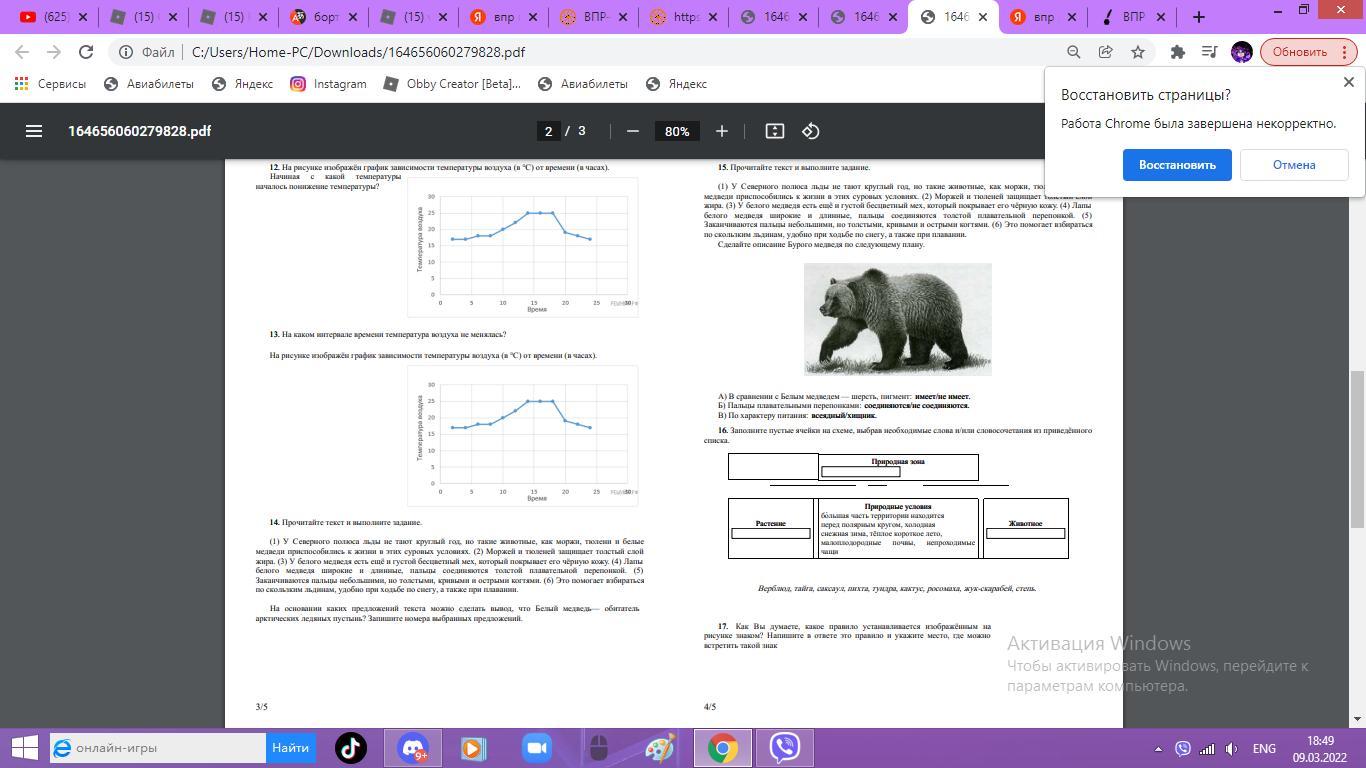This screenshot has width=1366, height=768.
Task: Click the Отмена button
Action: [x=1294, y=165]
